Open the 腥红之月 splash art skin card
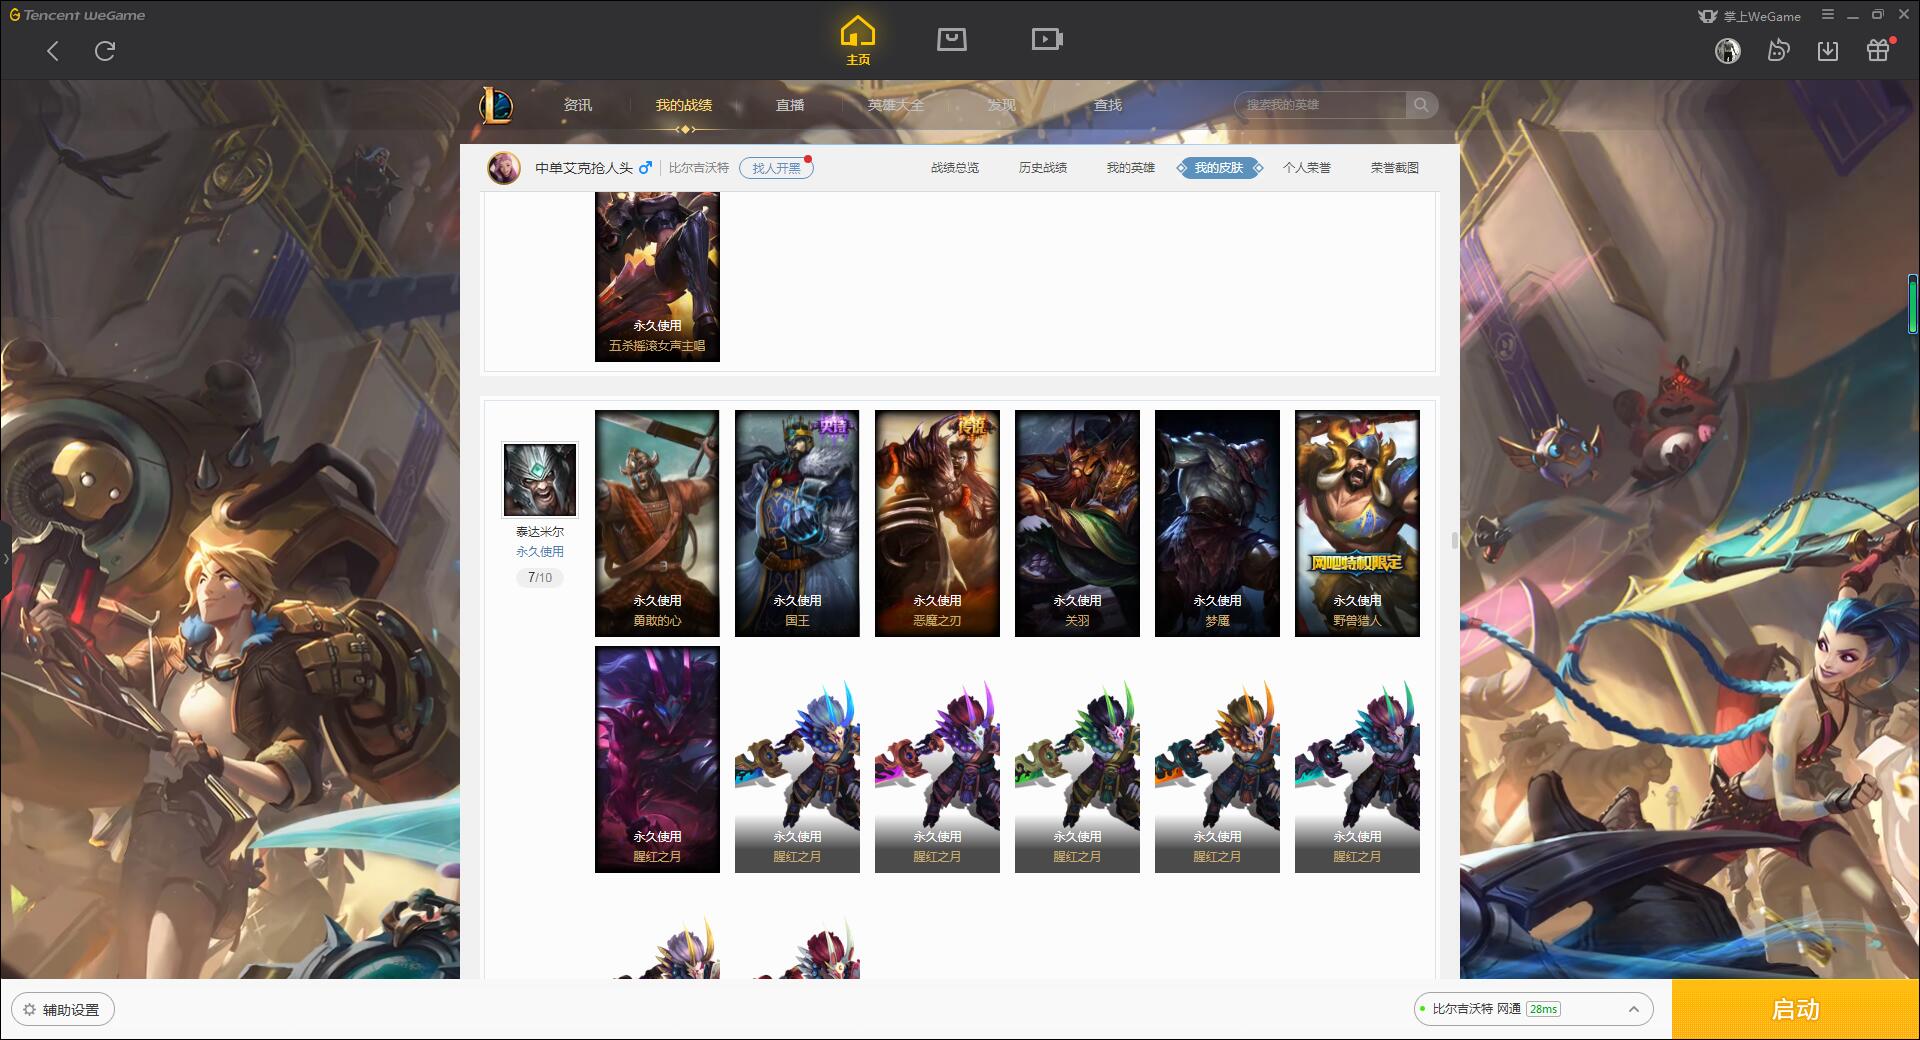 pos(657,759)
